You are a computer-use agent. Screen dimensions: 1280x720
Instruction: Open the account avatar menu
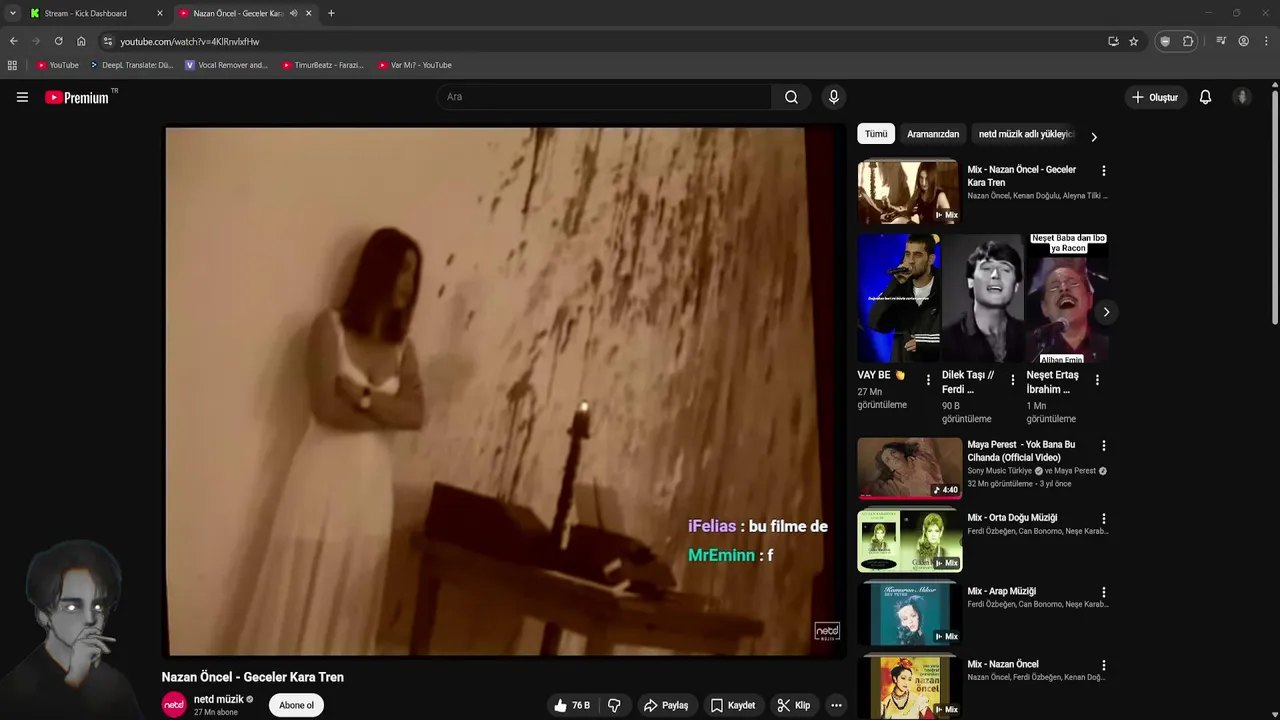(1242, 97)
